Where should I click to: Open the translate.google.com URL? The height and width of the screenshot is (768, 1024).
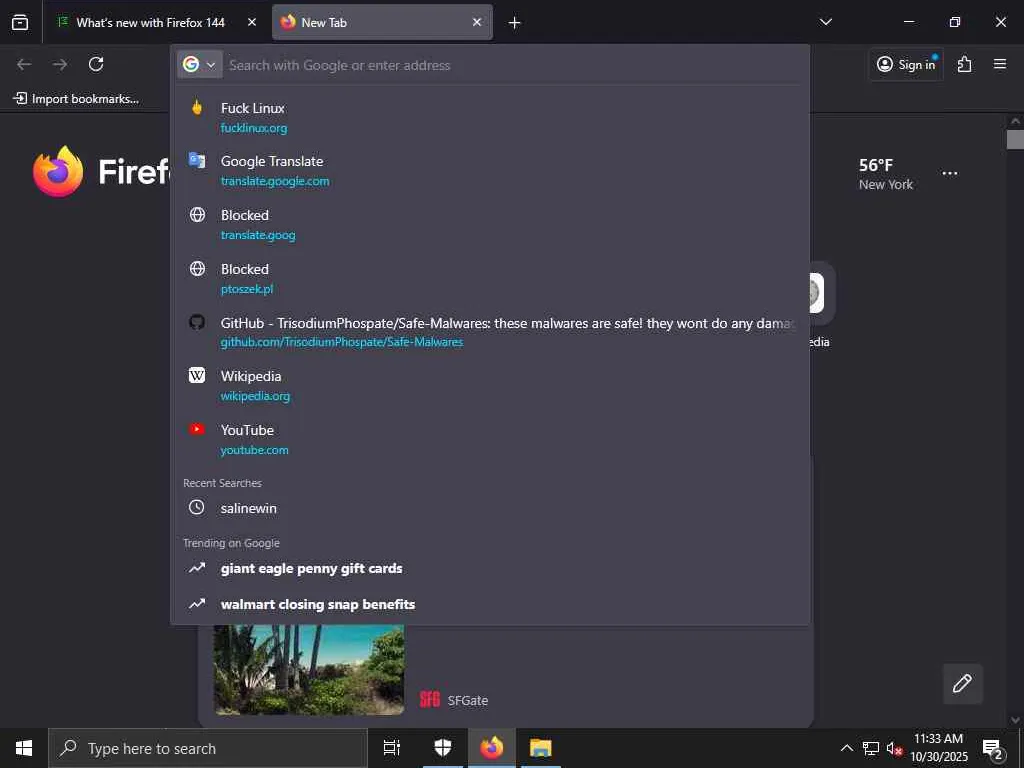275,181
